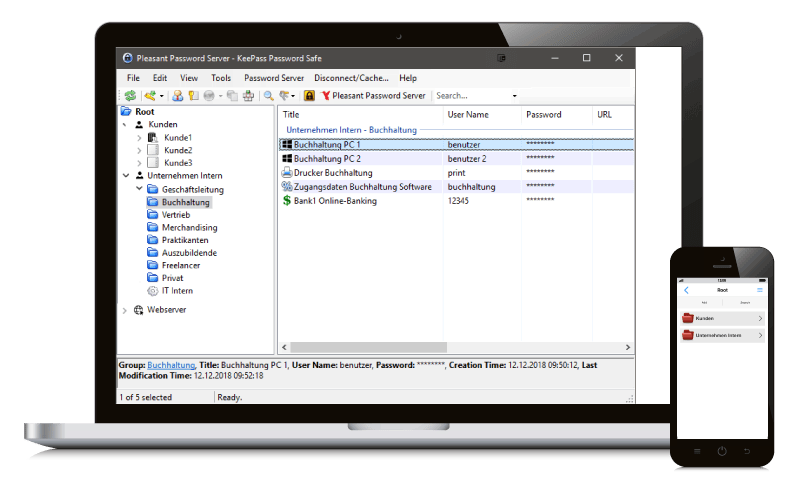Open the Password Server menu
Image resolution: width=800 pixels, height=490 pixels.
274,78
